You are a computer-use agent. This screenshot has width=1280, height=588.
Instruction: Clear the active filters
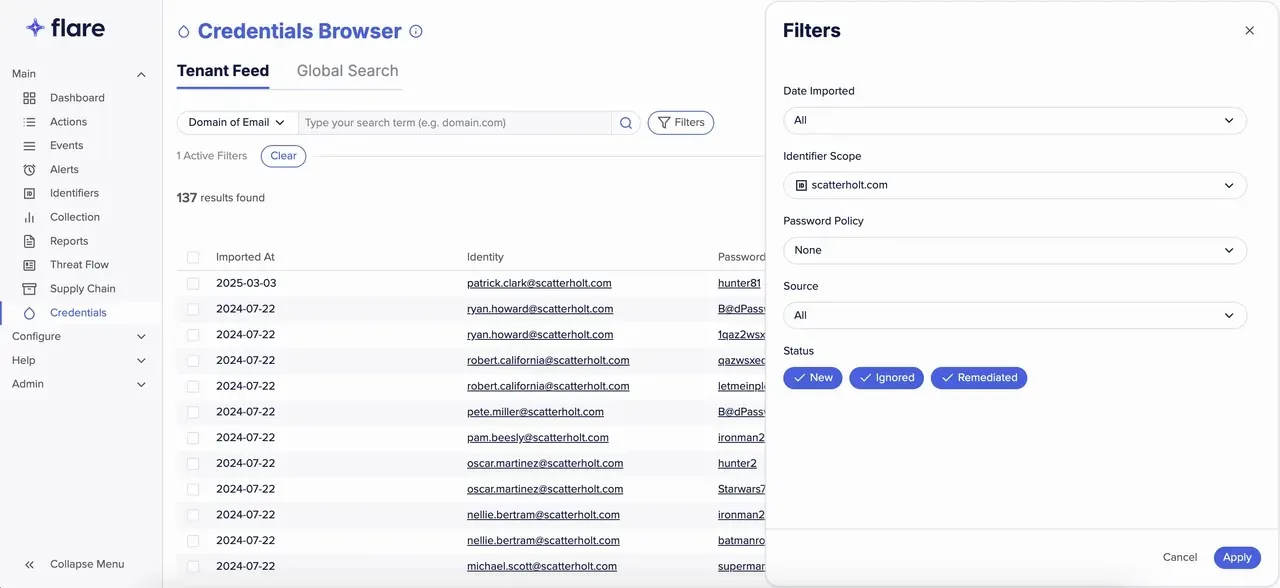(284, 156)
